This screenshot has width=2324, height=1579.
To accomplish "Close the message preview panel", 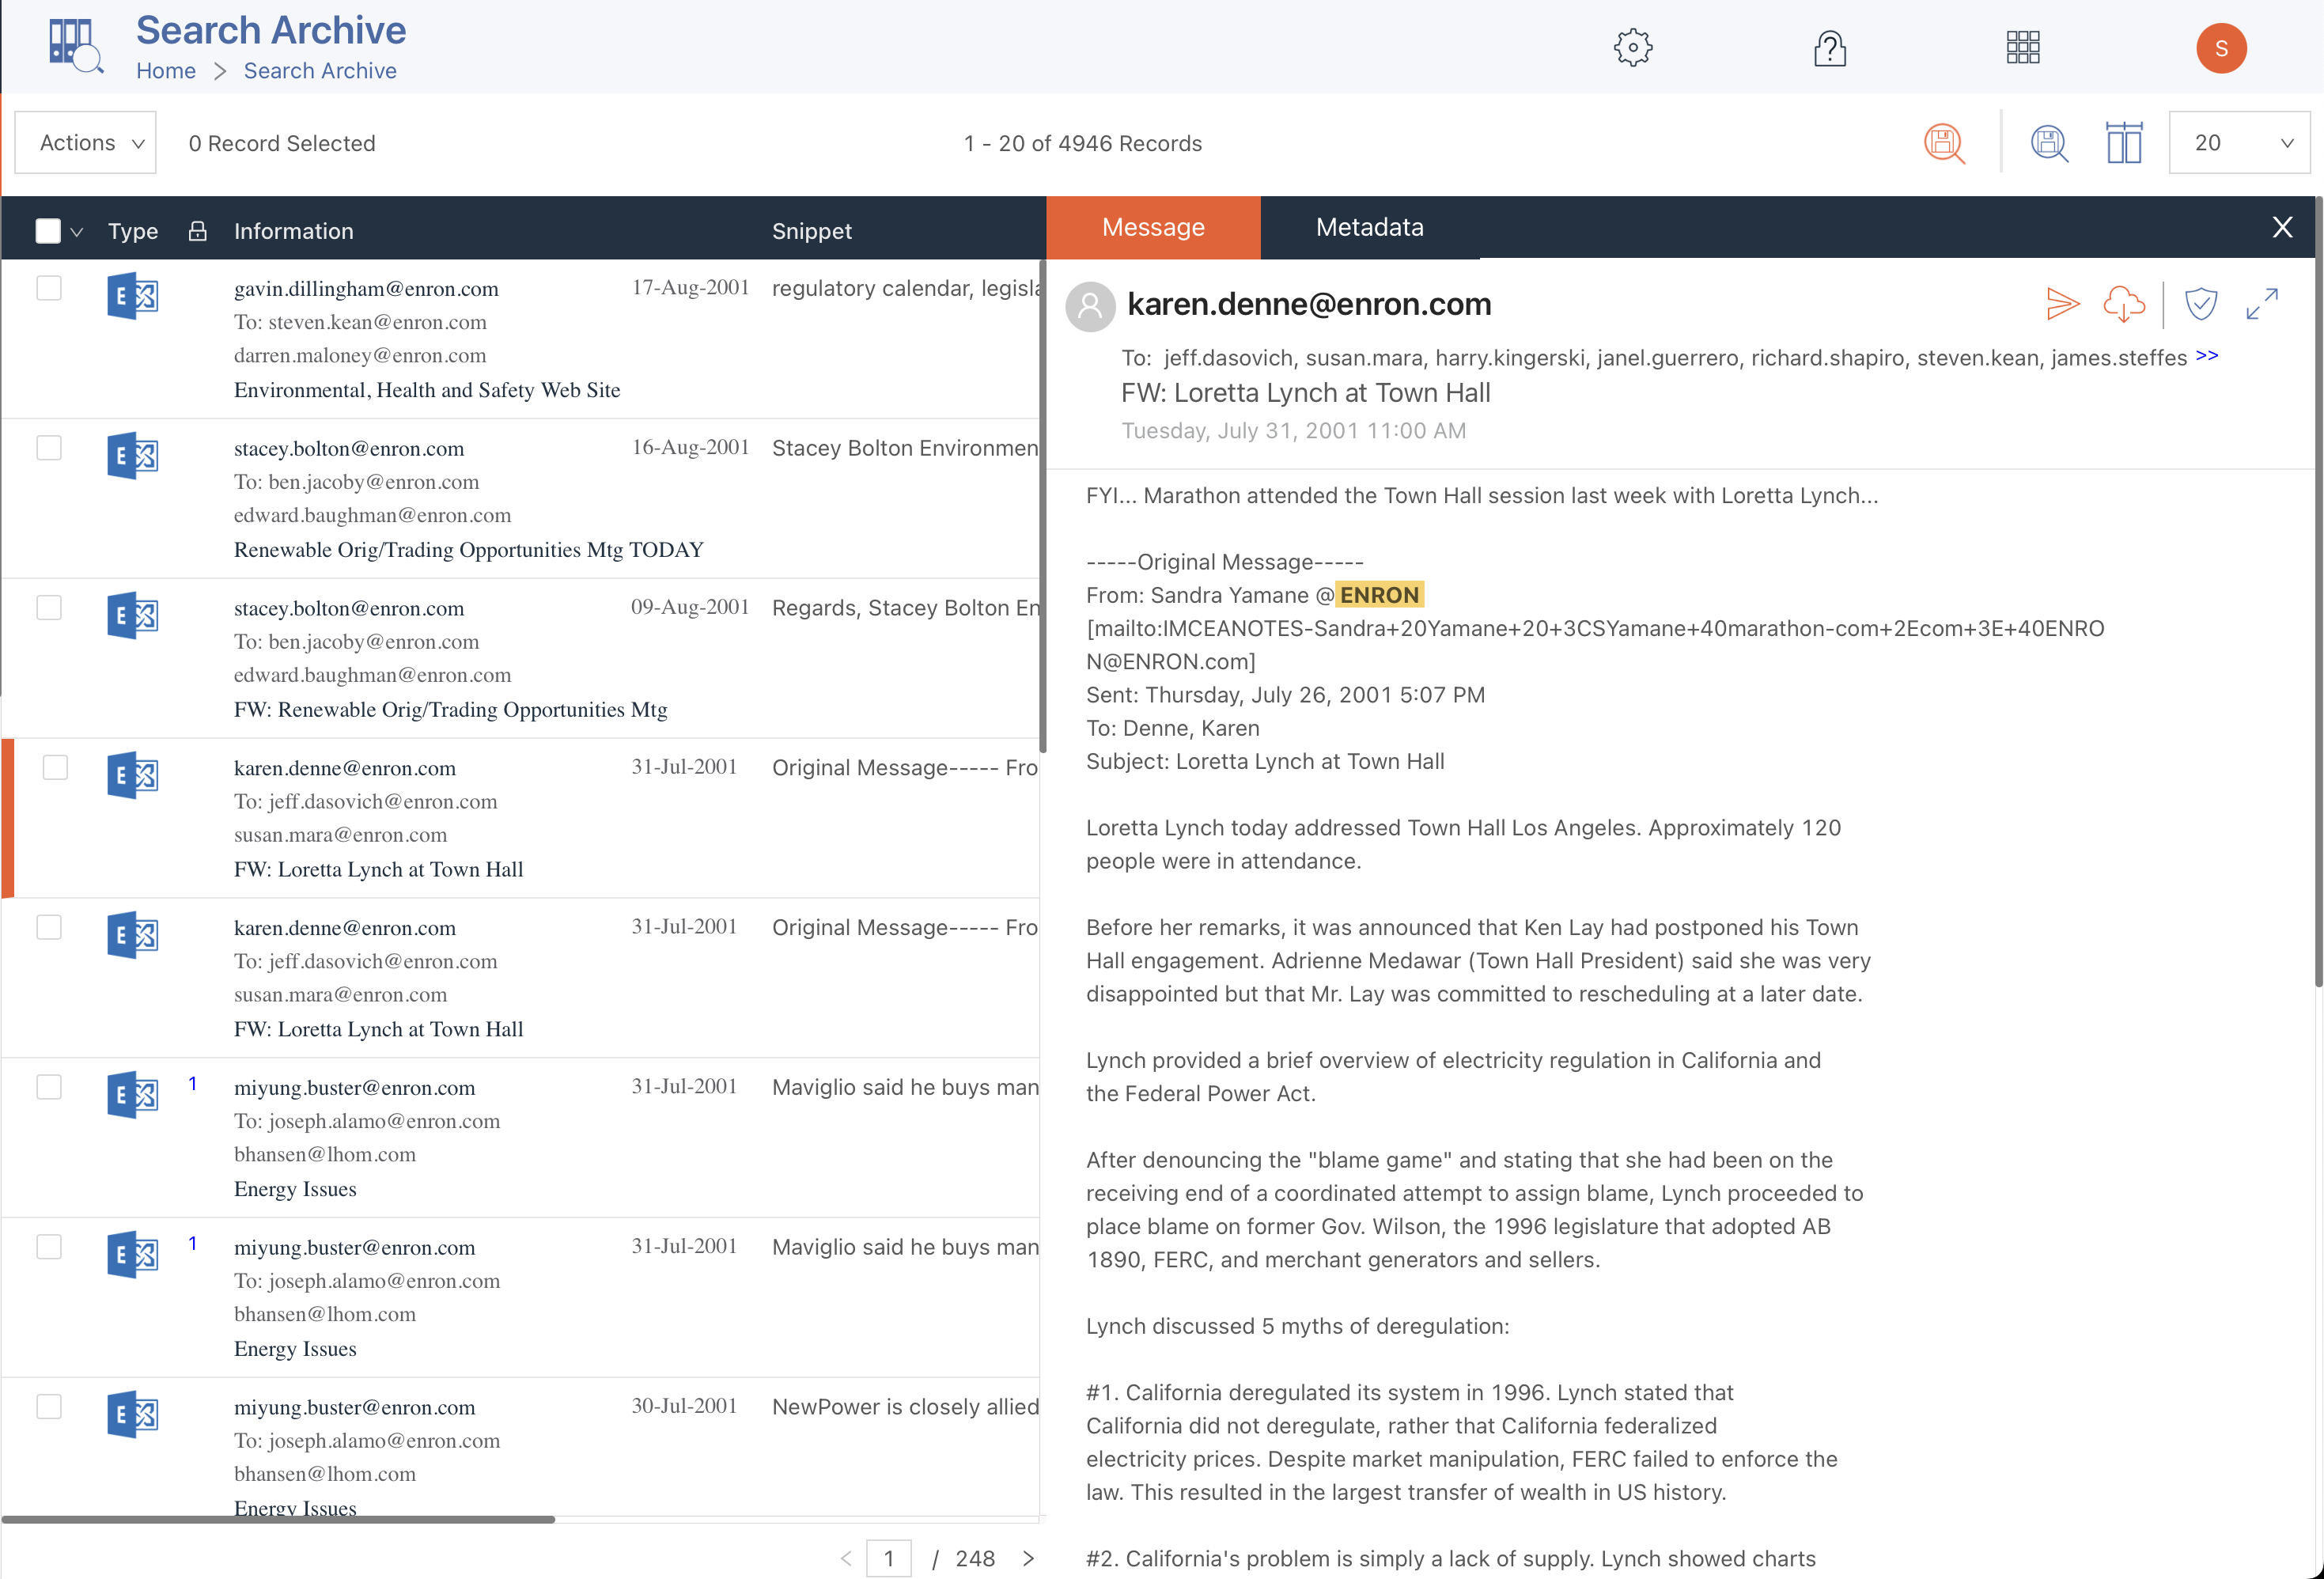I will coord(2282,227).
